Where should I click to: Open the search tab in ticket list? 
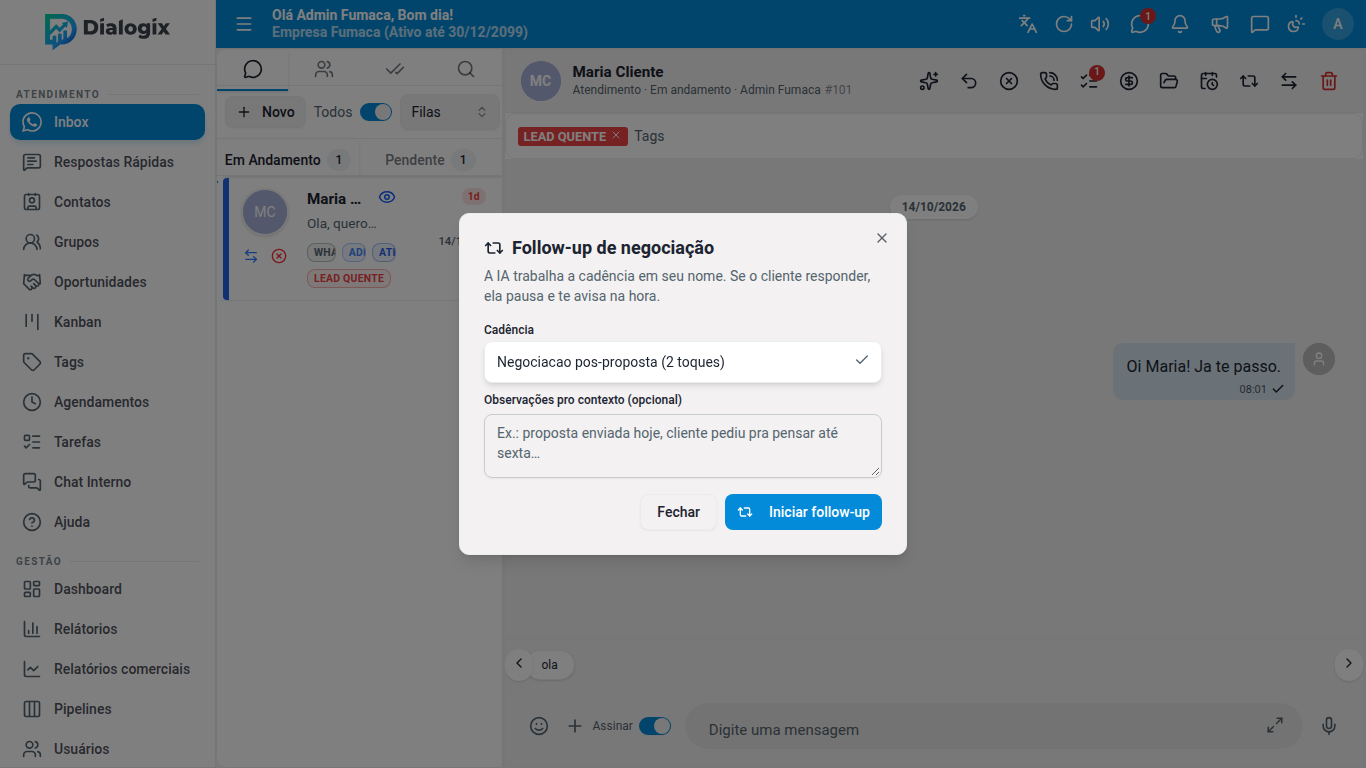coord(466,69)
